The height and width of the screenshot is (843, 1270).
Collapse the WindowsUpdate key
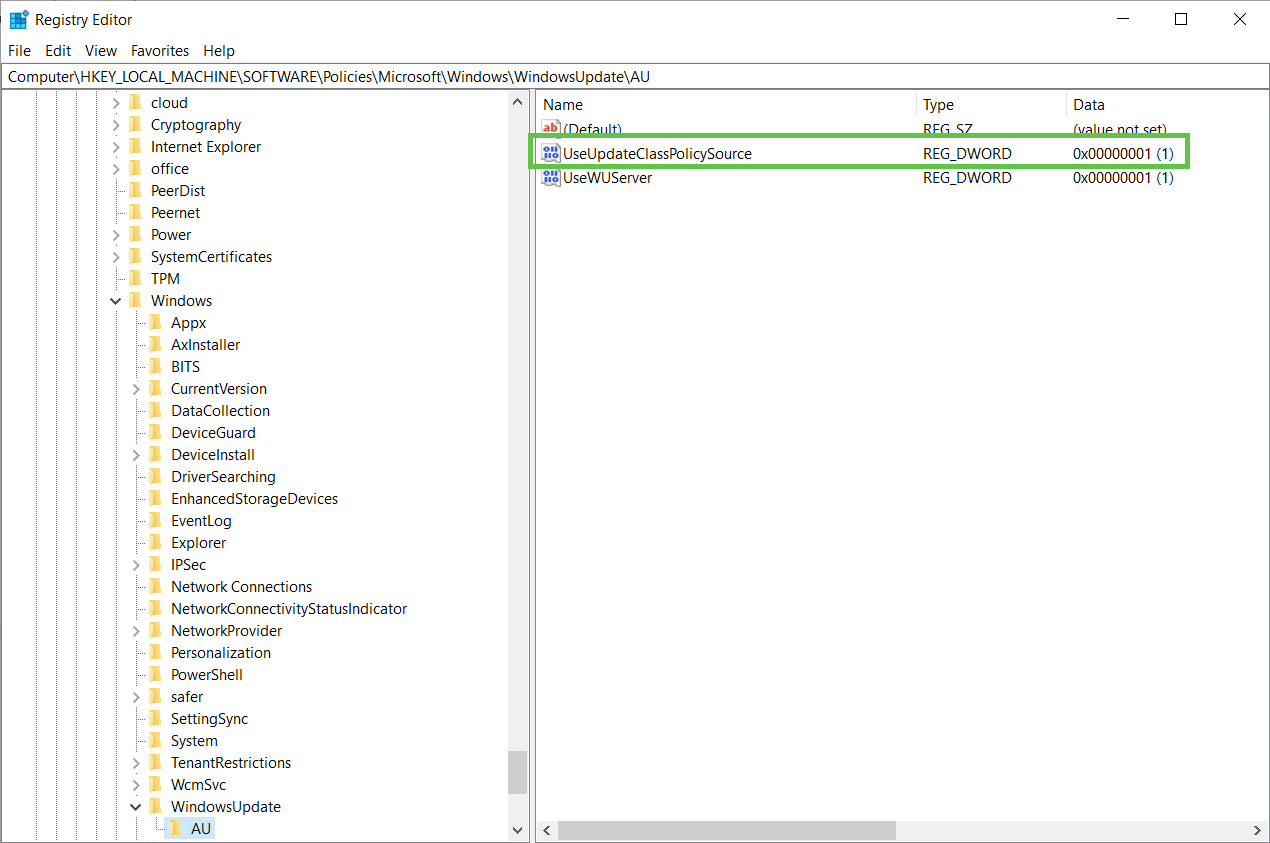pyautogui.click(x=136, y=806)
